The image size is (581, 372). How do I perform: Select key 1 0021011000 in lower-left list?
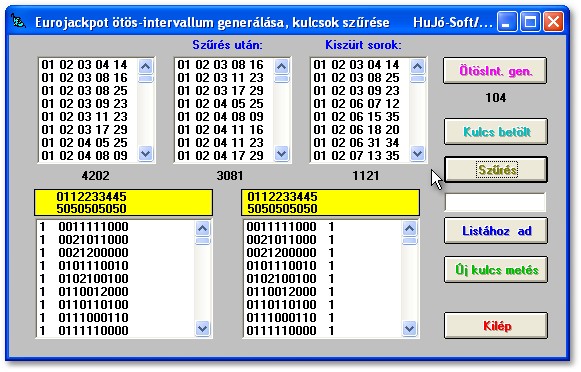[x=116, y=240]
